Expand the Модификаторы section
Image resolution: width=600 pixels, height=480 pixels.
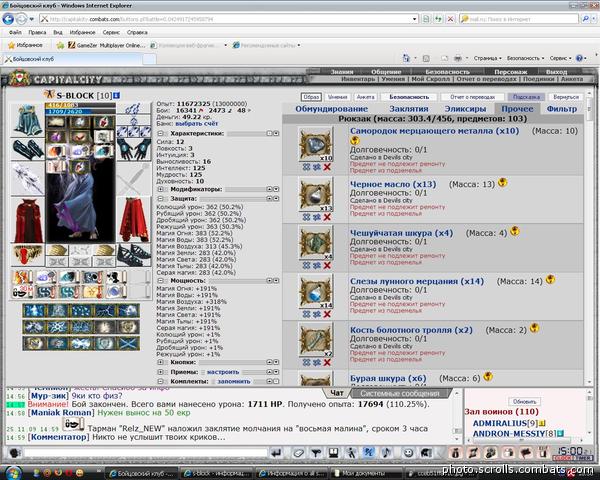(x=161, y=189)
